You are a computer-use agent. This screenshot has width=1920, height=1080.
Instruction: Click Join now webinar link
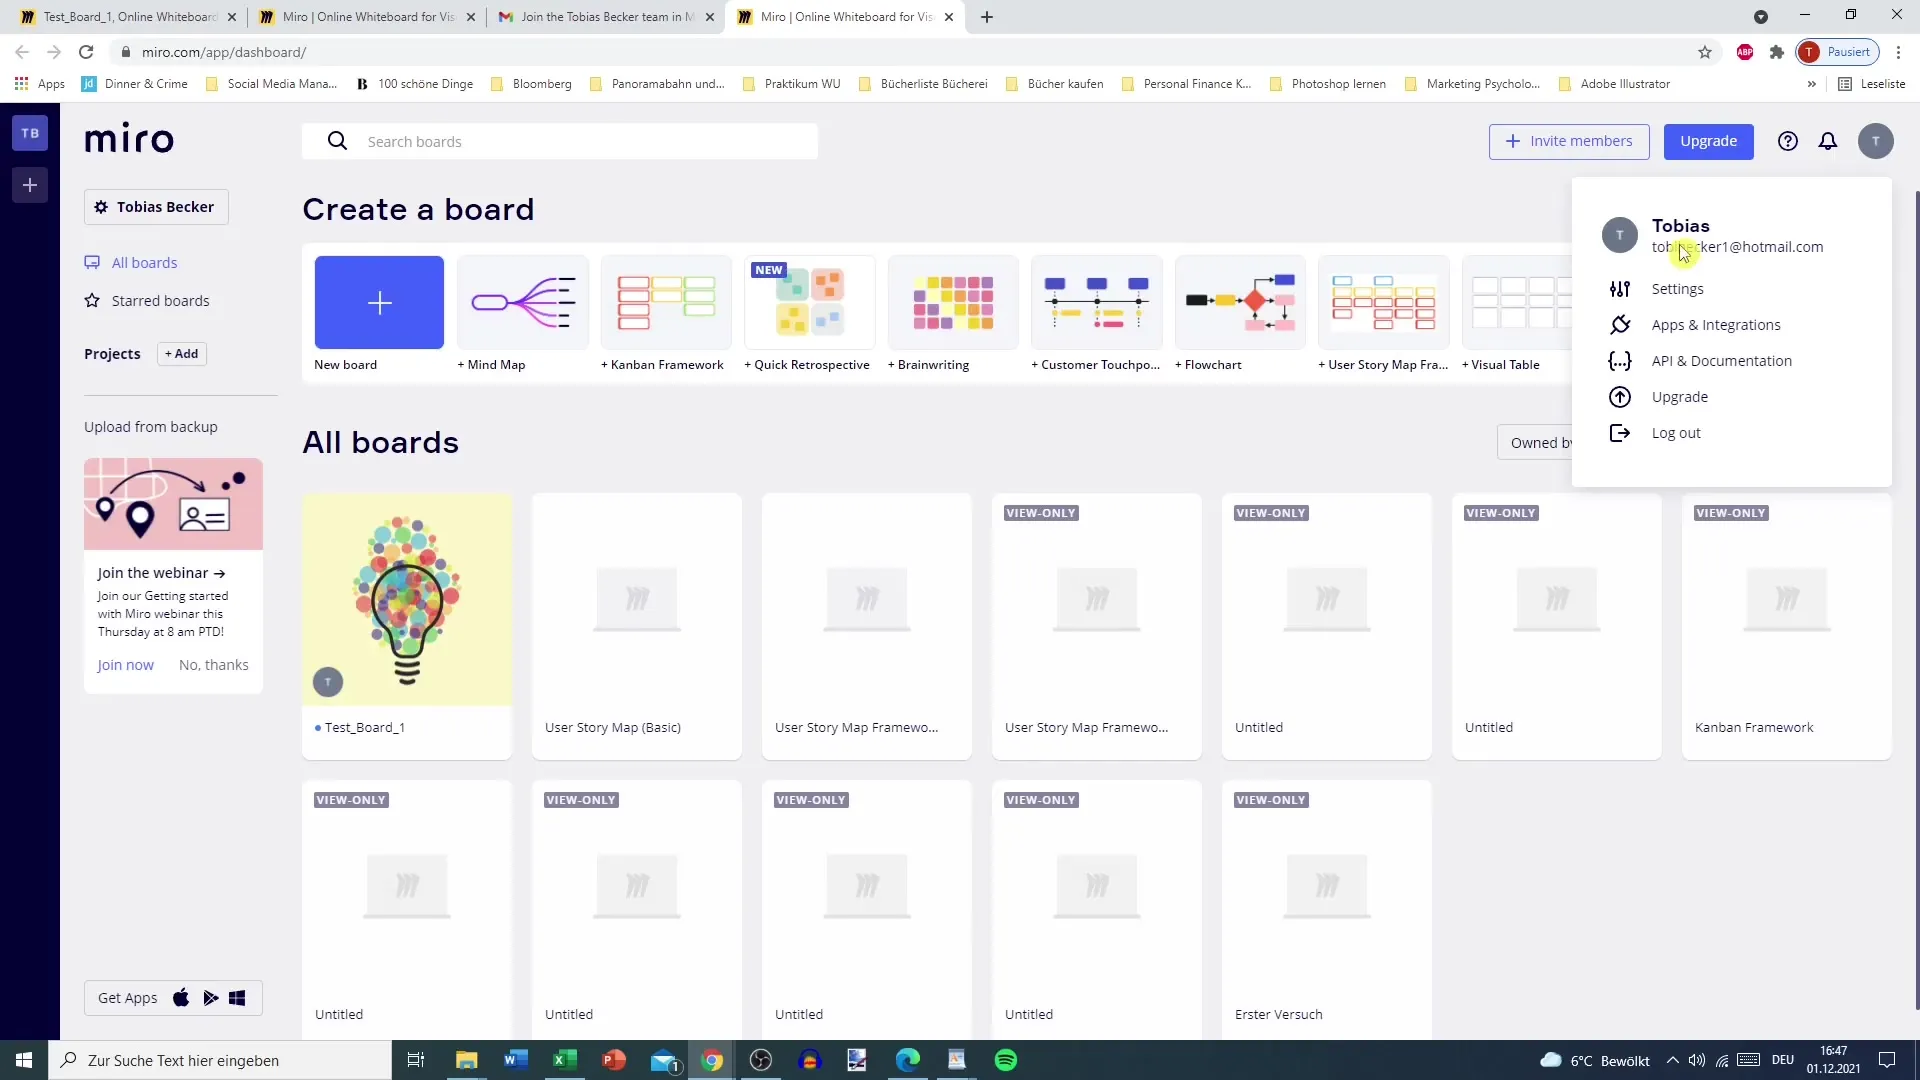click(x=125, y=665)
